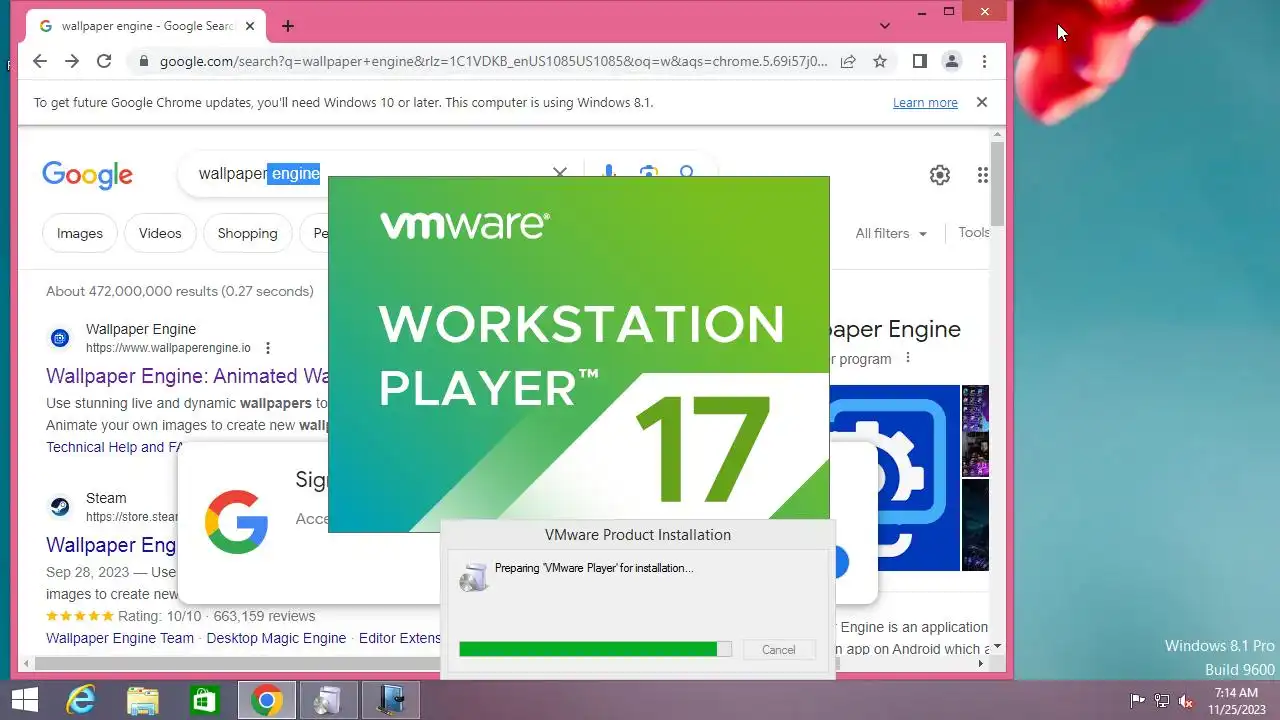Open more options for wallpaperengine.io result
This screenshot has height=720, width=1280.
pos(268,348)
